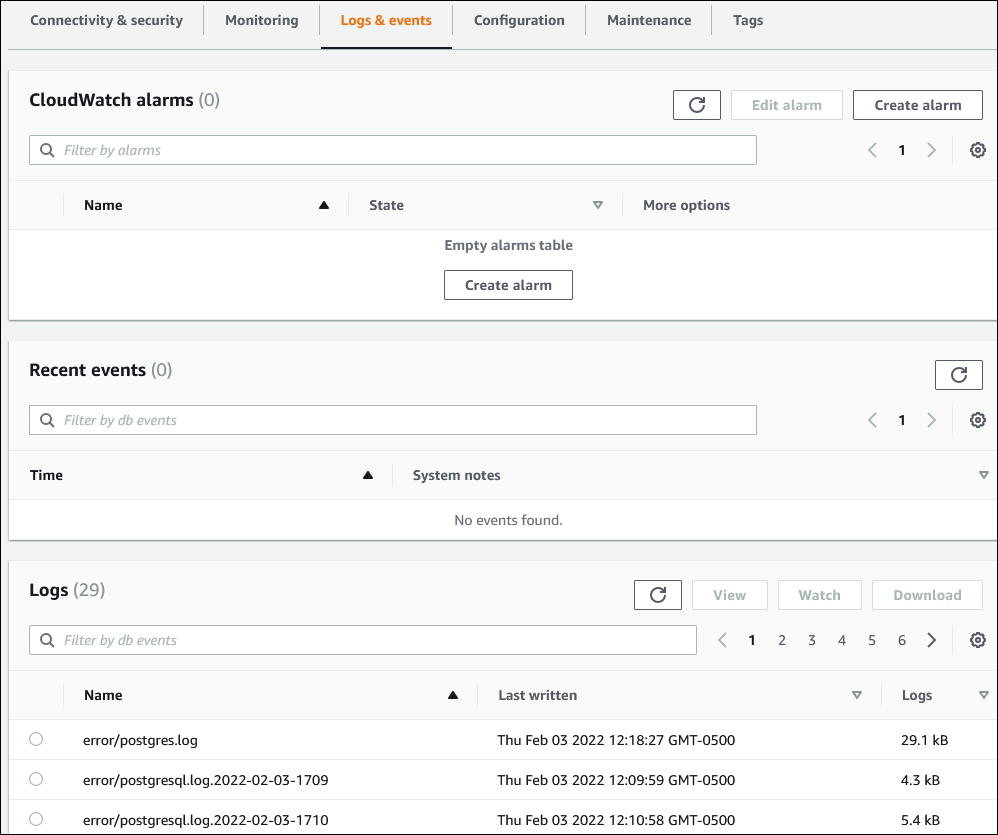
Task: Open Recent events preferences gear
Action: tap(977, 419)
